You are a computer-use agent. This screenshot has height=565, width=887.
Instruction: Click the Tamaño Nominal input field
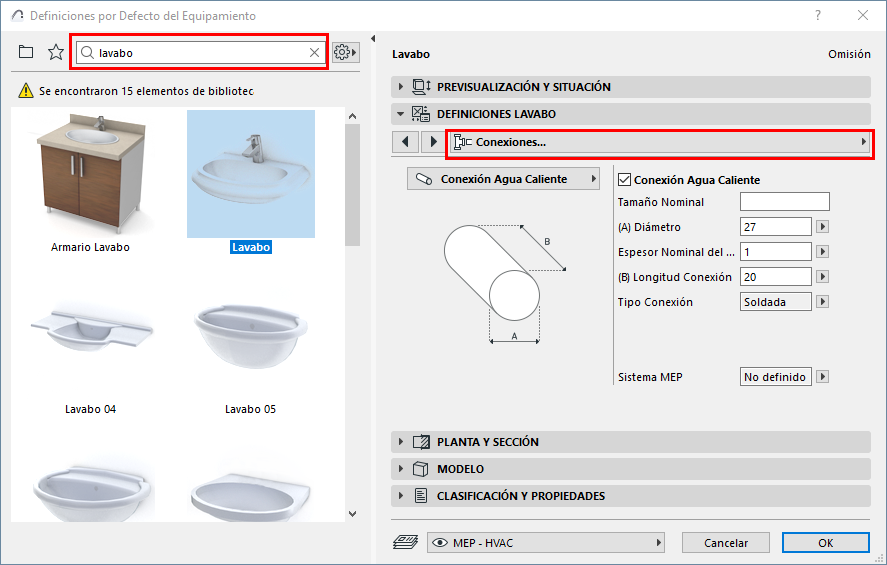coord(784,202)
